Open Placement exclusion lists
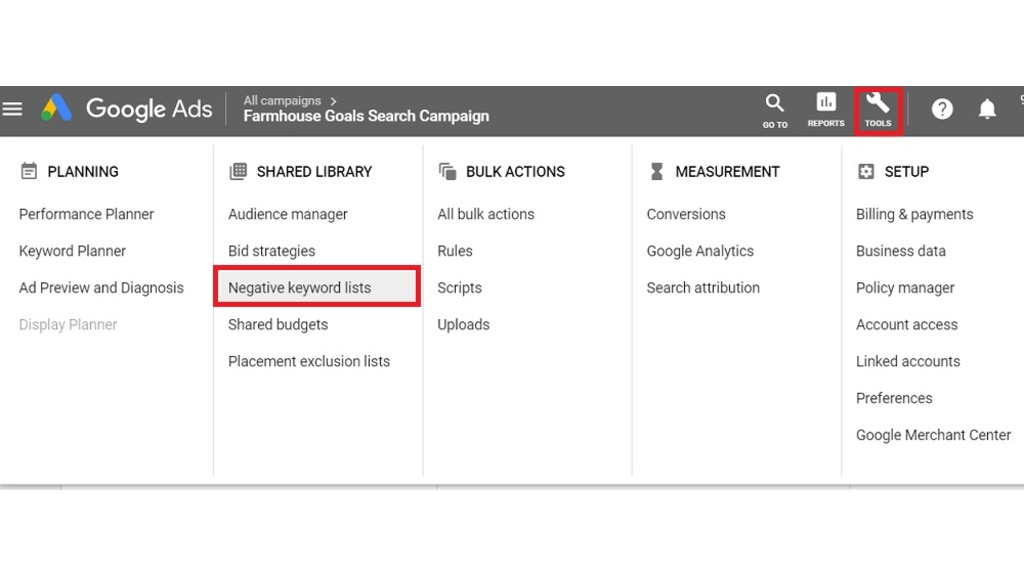This screenshot has width=1024, height=576. pos(309,361)
